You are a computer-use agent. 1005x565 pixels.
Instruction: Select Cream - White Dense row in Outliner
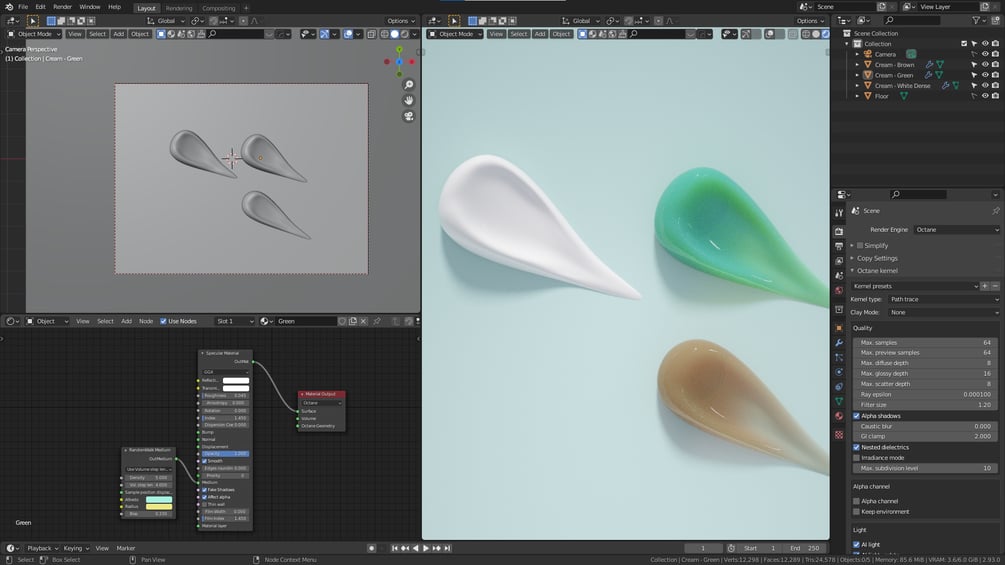[x=902, y=86]
